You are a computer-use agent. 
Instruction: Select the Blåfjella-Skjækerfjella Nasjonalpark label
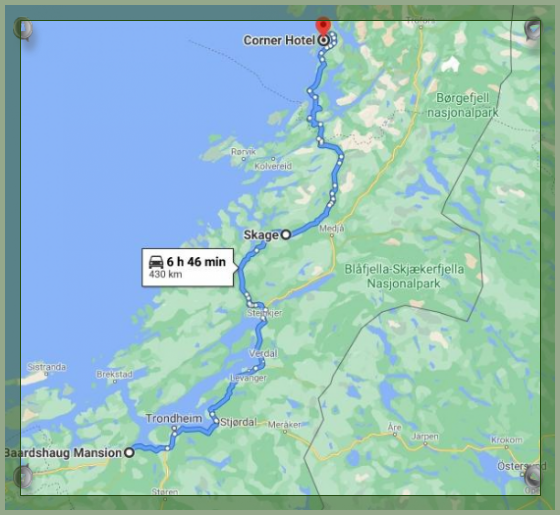coord(404,276)
